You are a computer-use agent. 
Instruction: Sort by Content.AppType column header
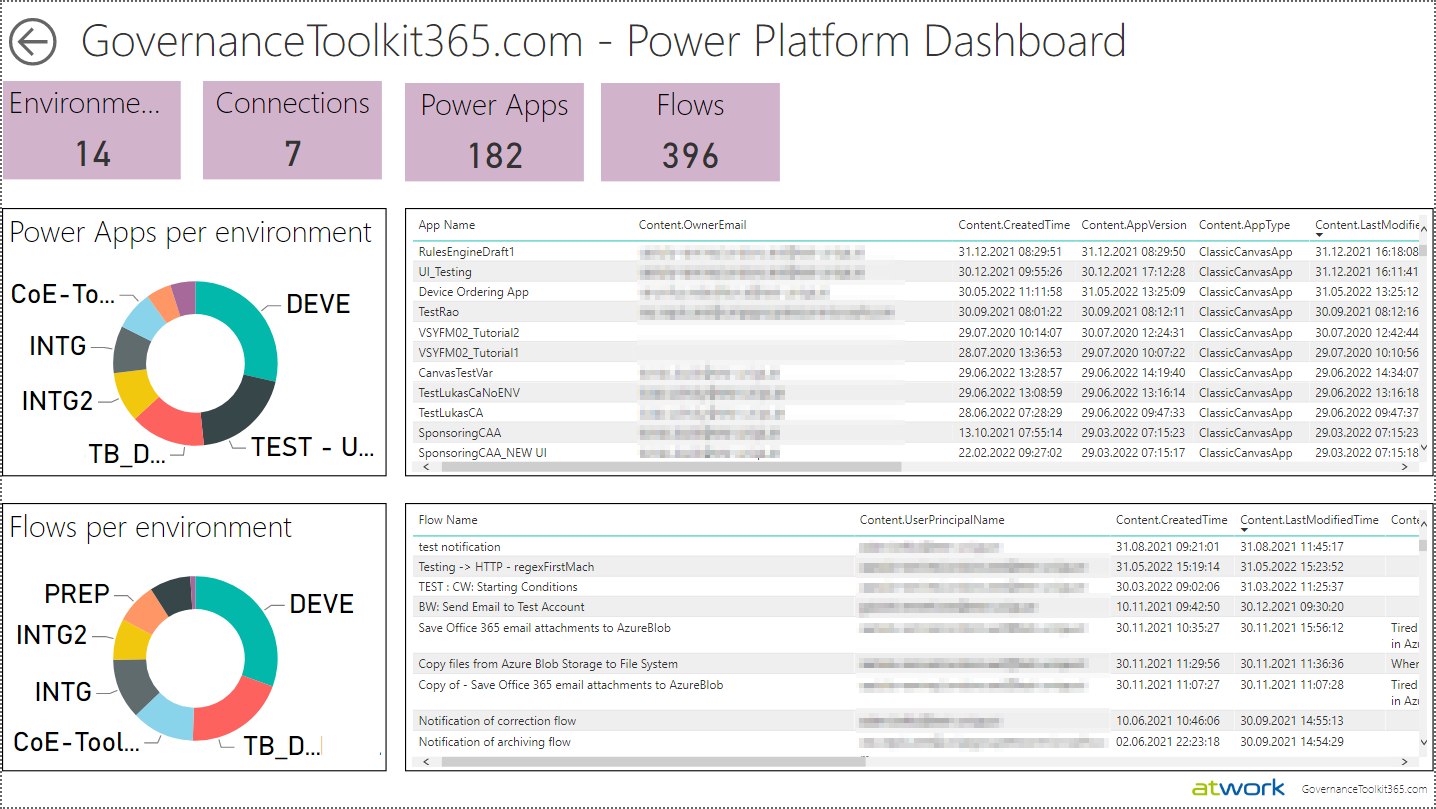1244,225
